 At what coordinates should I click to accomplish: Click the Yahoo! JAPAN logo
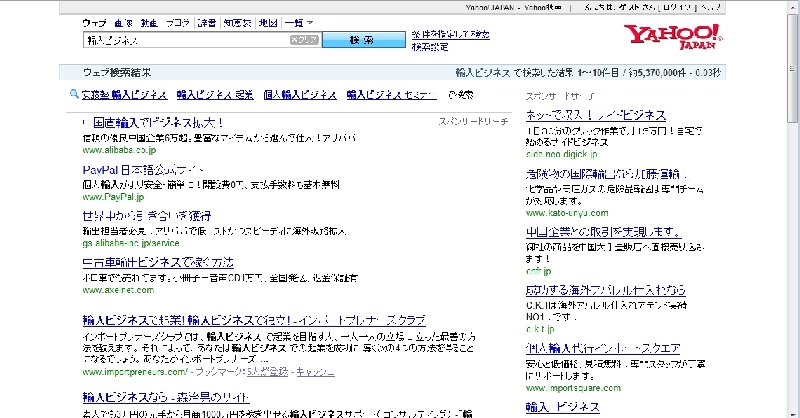(673, 36)
